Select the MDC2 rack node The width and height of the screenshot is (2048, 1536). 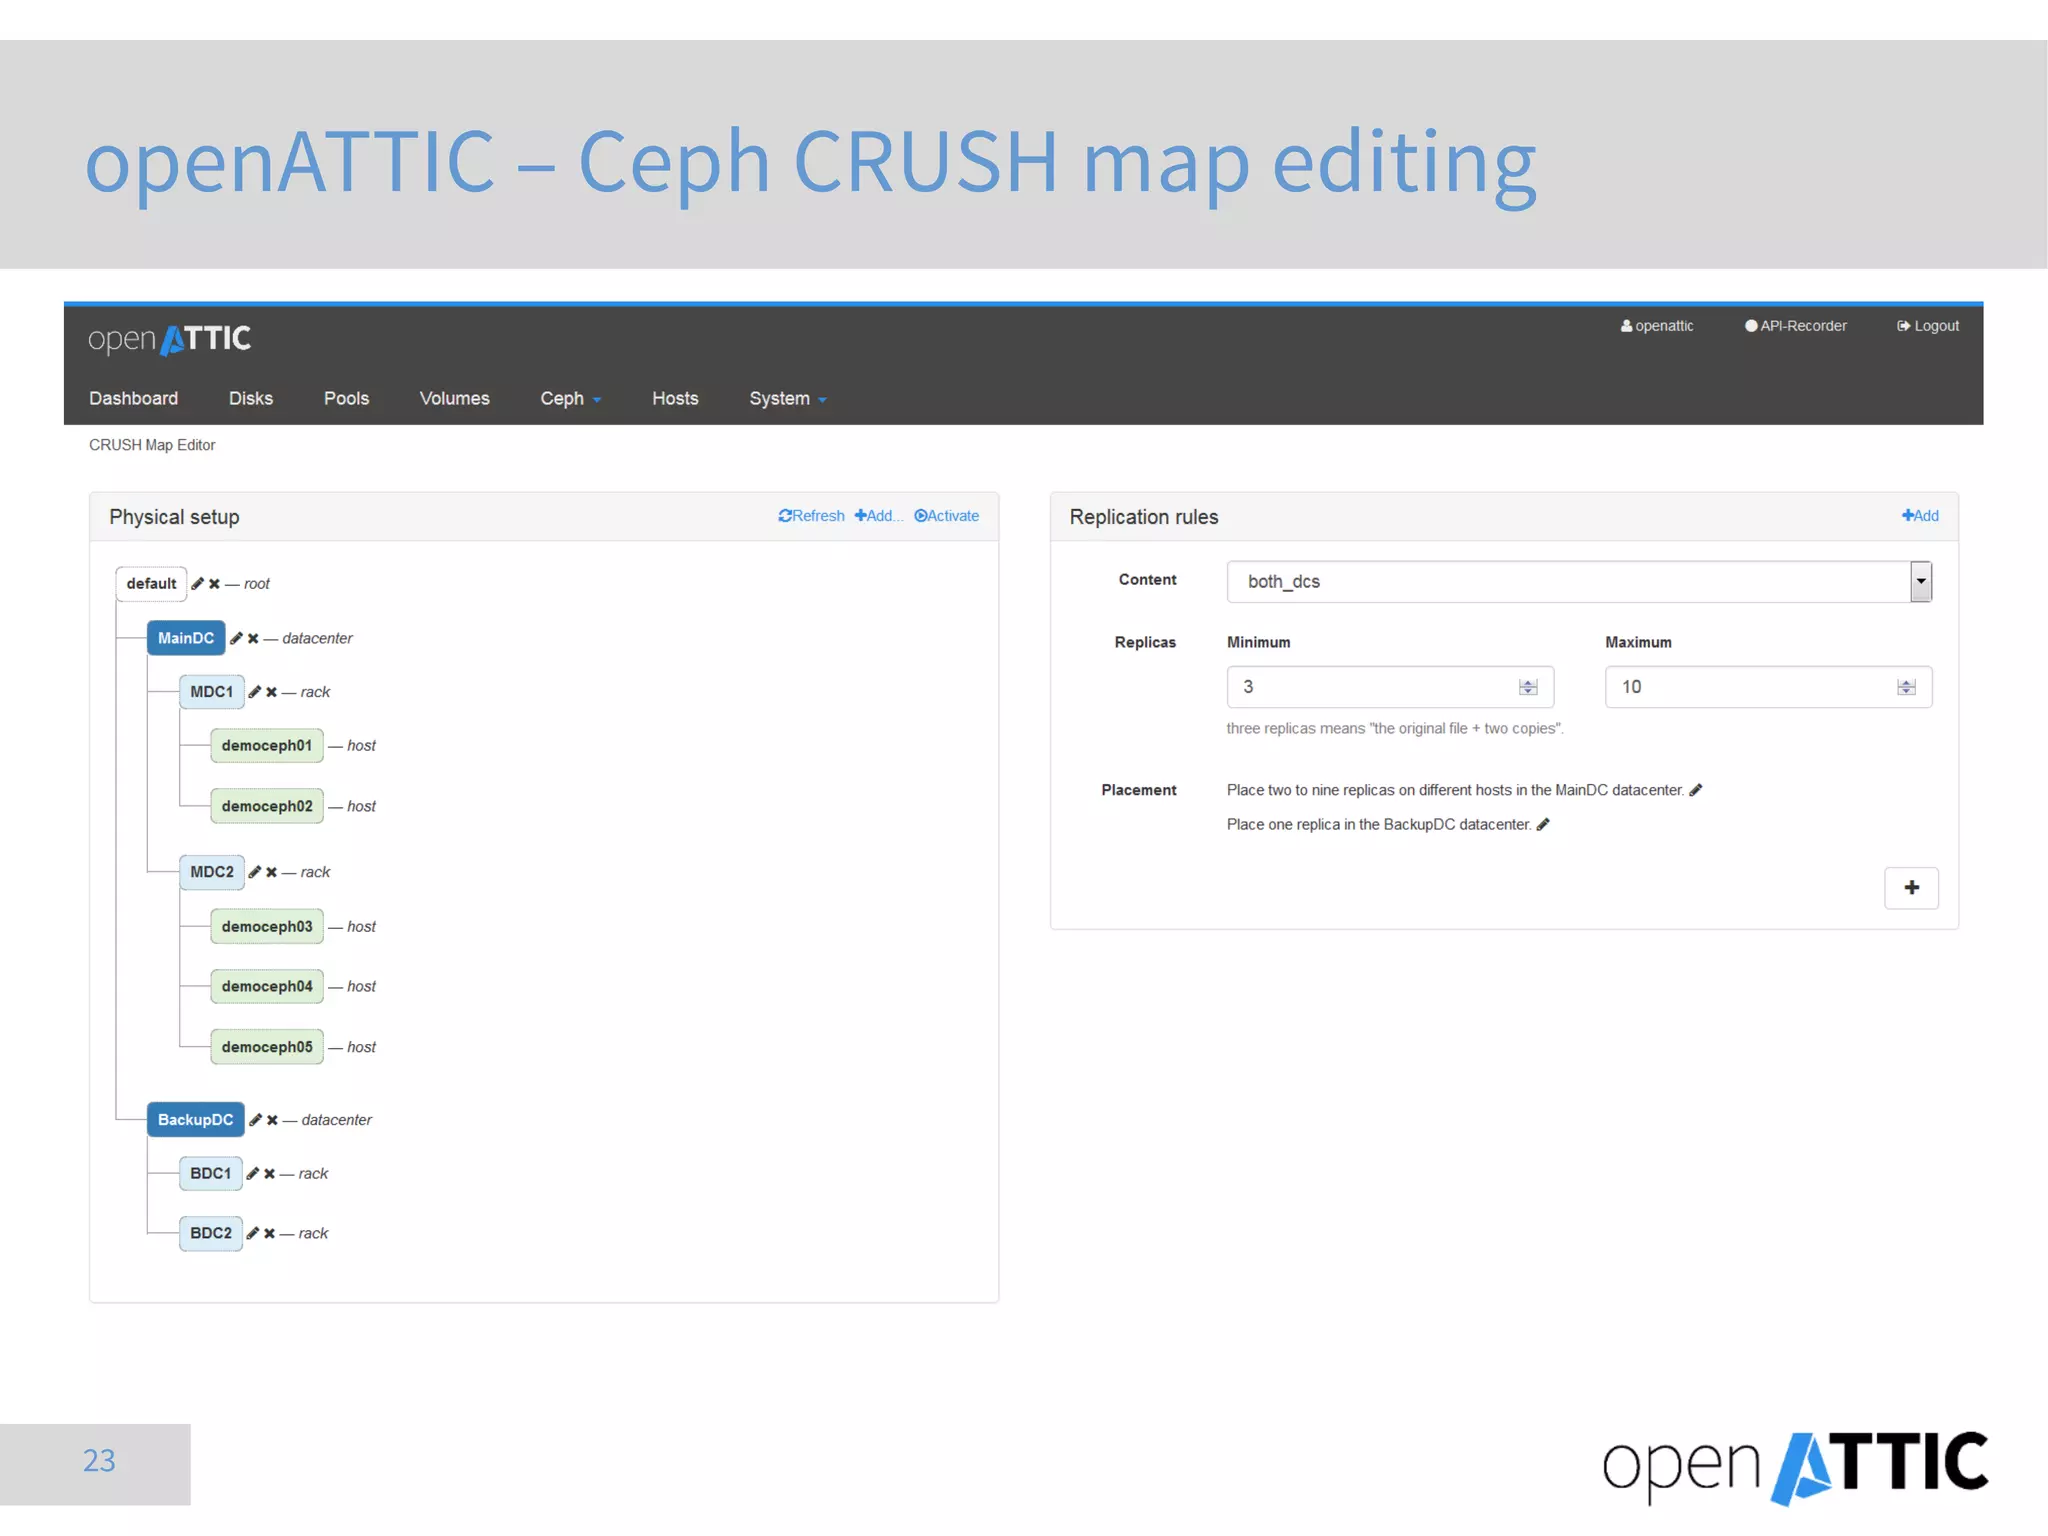(x=212, y=872)
